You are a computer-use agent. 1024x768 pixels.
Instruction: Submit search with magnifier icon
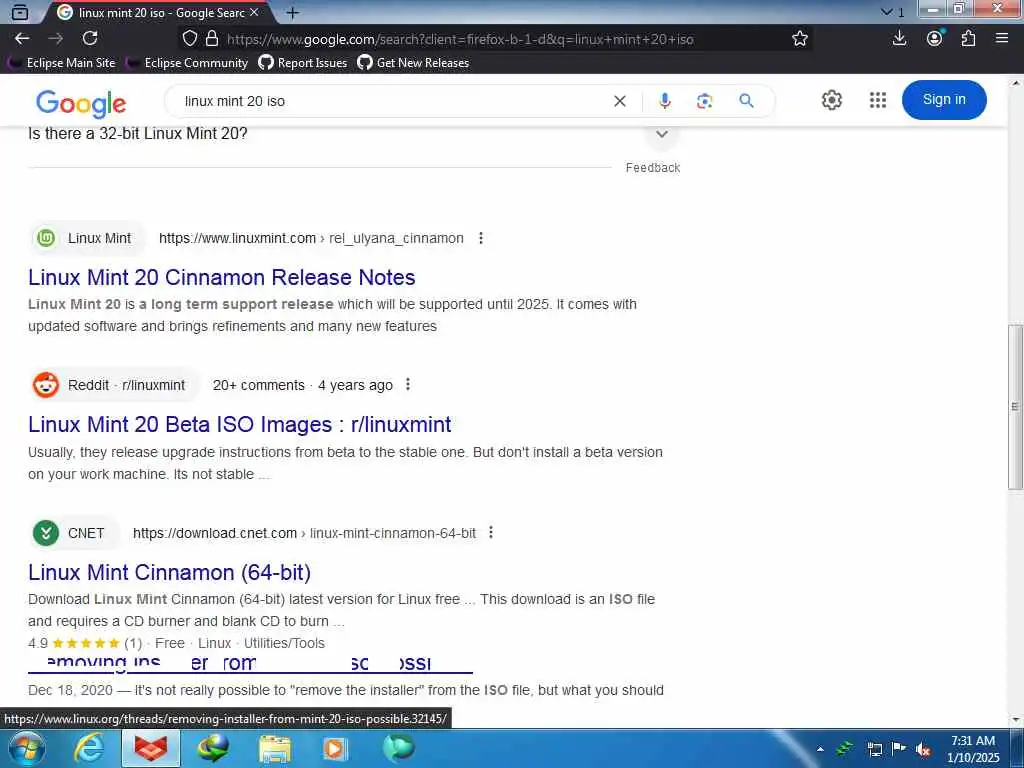[x=746, y=101]
